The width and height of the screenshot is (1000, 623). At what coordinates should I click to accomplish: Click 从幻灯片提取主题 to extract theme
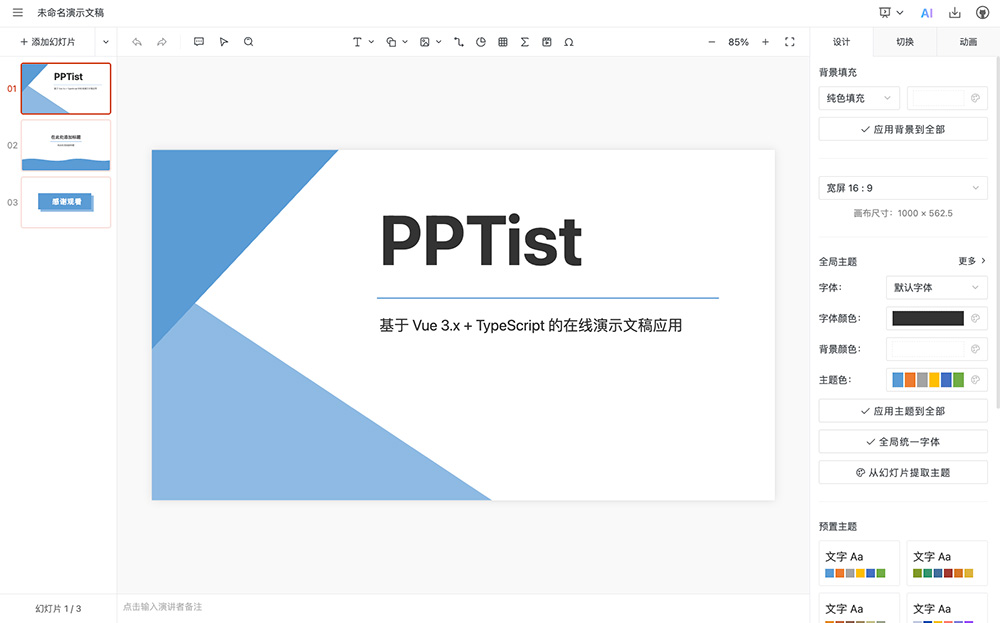coord(902,472)
